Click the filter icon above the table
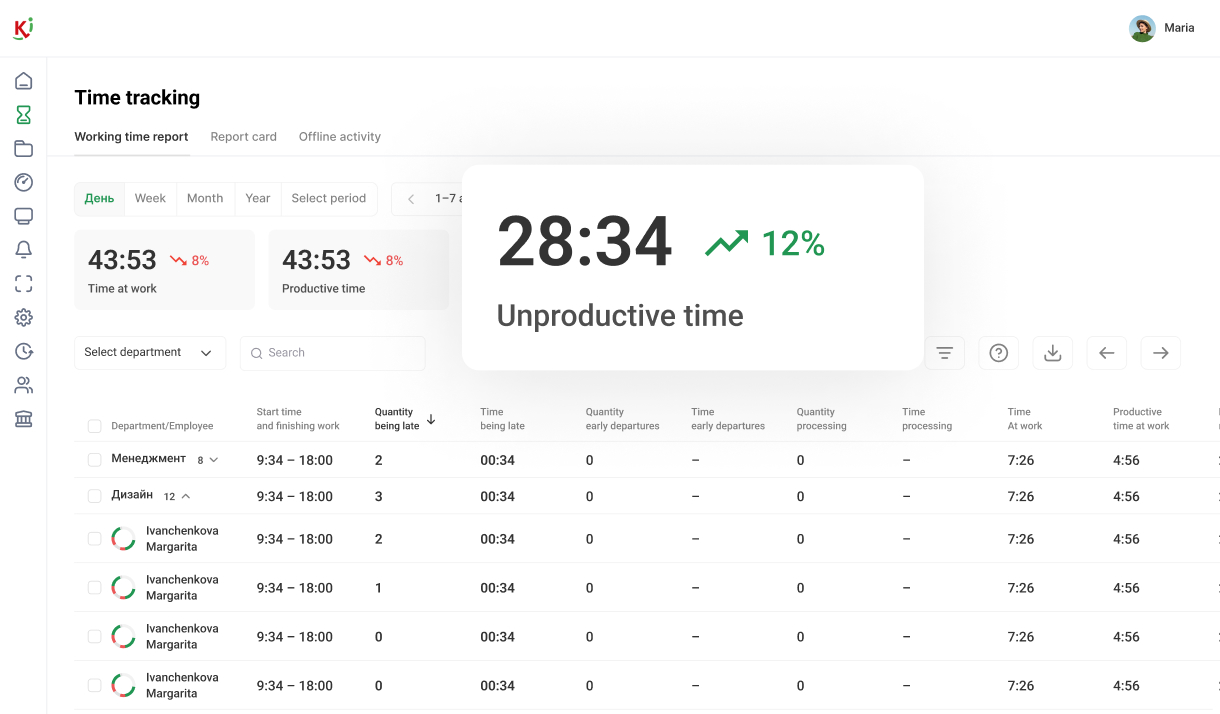The image size is (1220, 714). [x=944, y=352]
